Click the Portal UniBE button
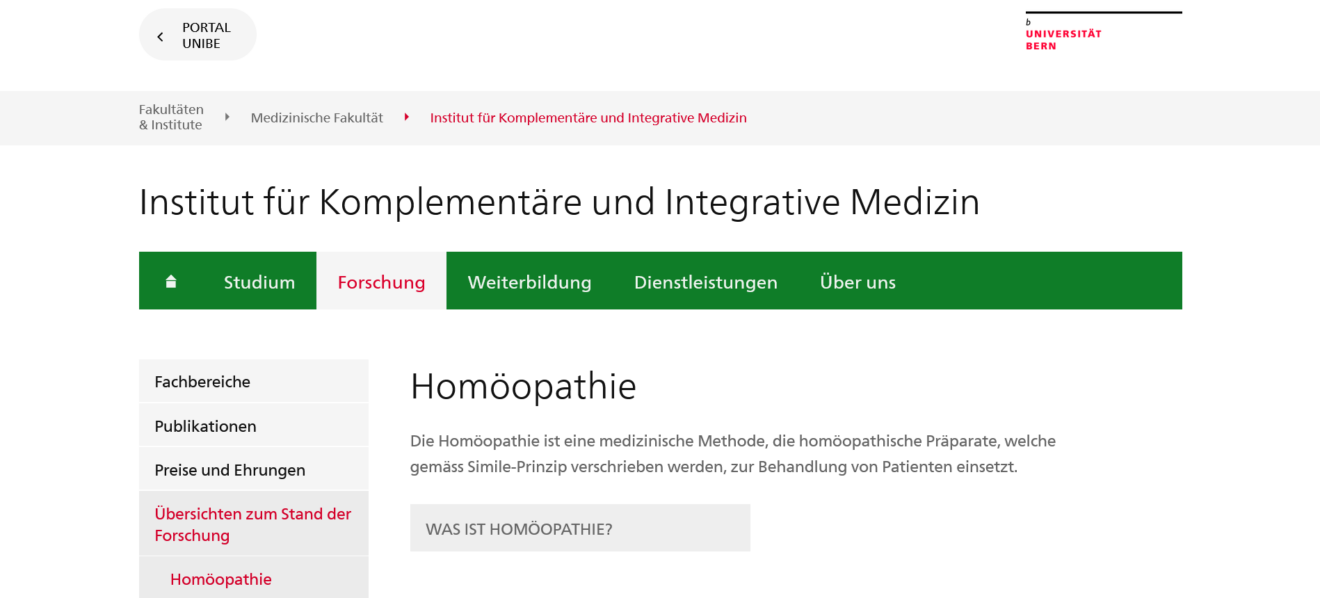The image size is (1320, 598). [x=197, y=36]
